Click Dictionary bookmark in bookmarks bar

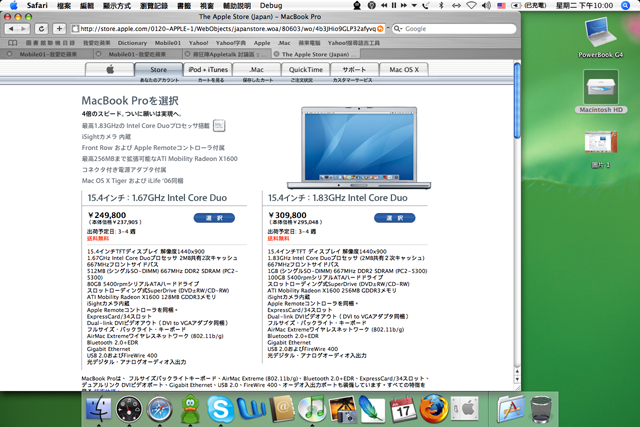click(132, 43)
